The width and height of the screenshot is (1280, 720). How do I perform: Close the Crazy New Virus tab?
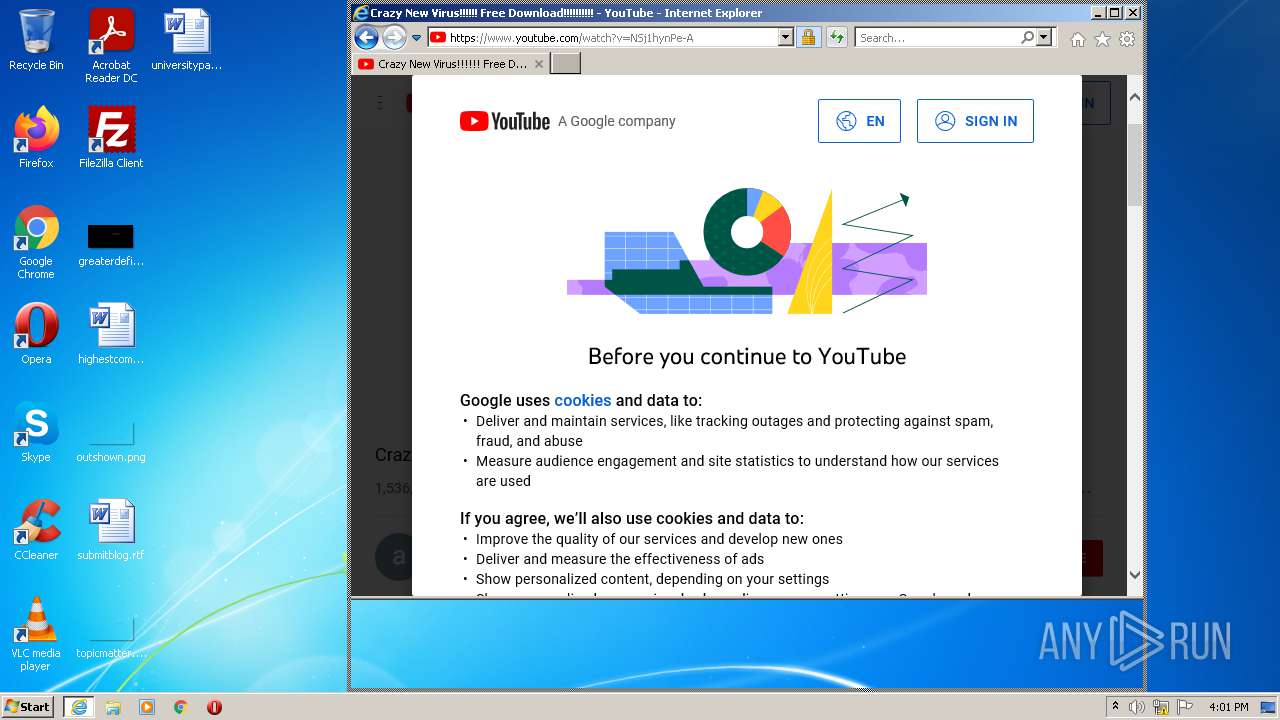click(x=539, y=64)
